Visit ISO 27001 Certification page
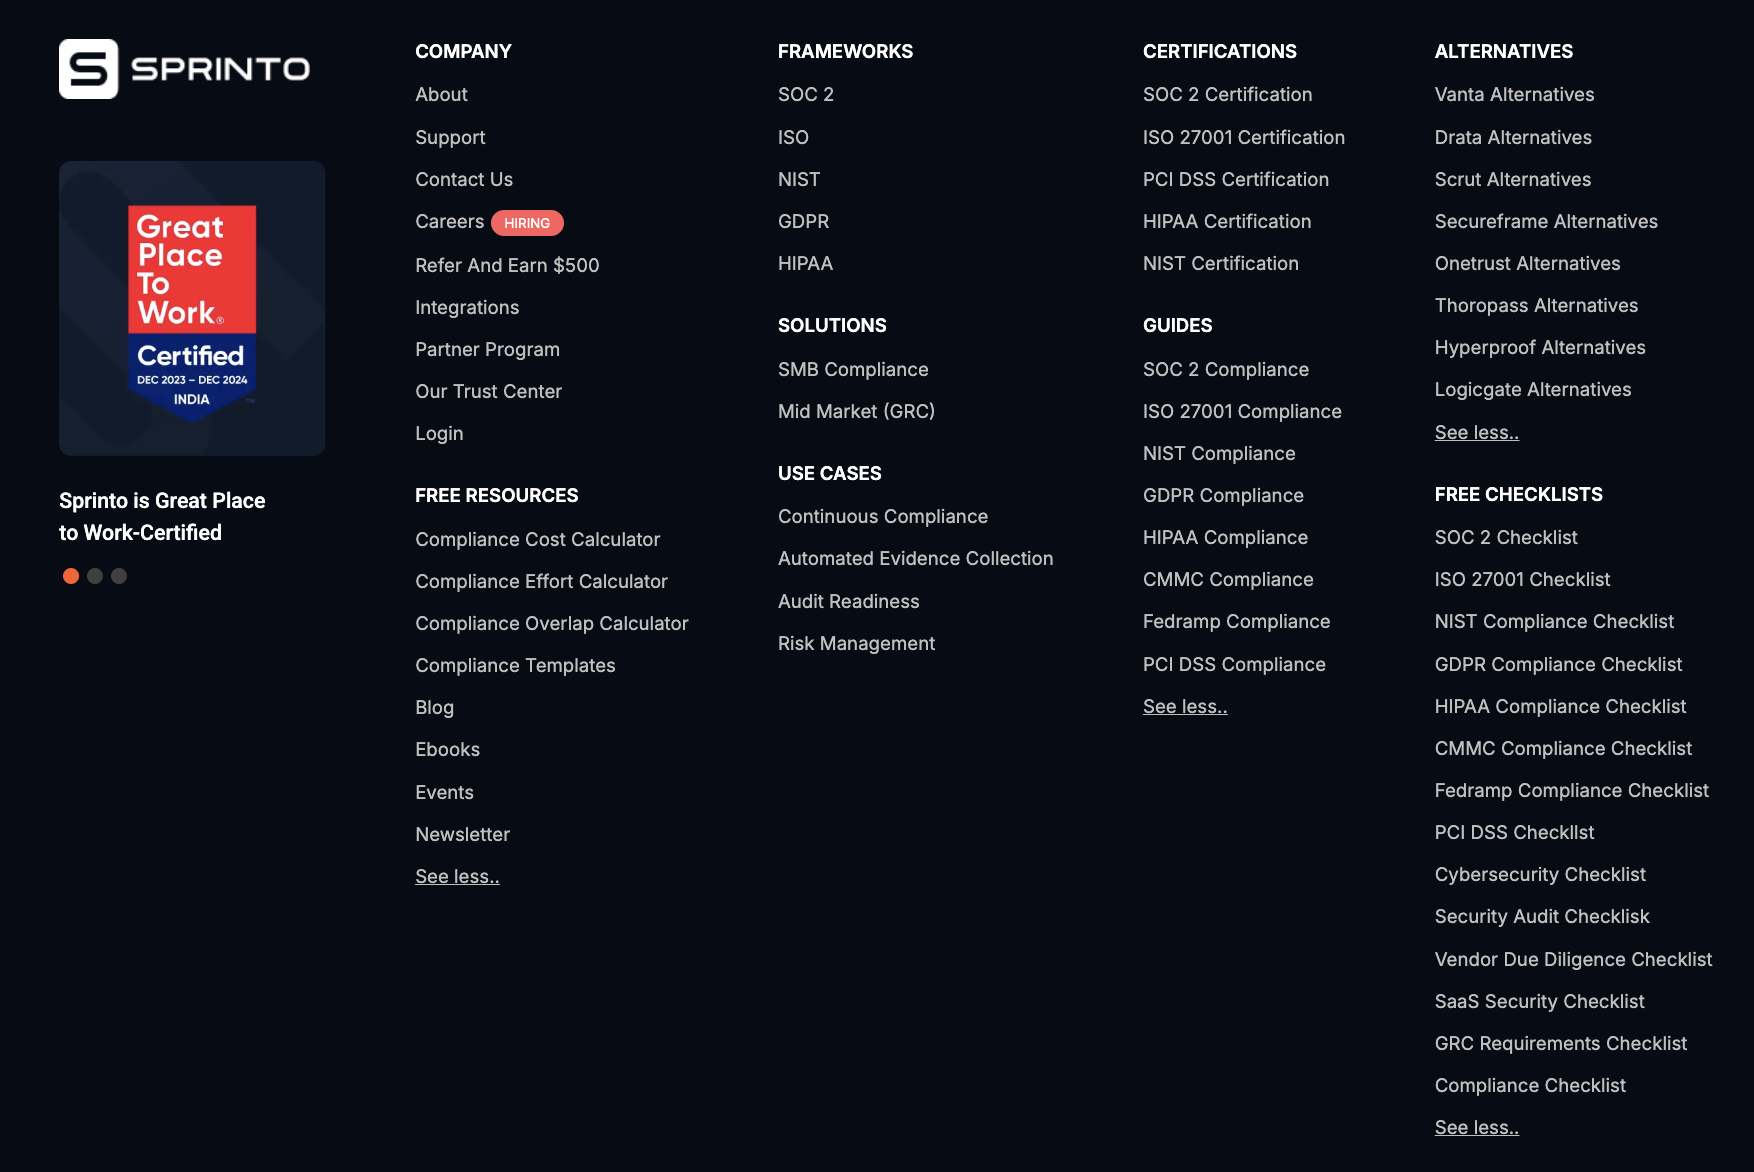 [x=1243, y=137]
